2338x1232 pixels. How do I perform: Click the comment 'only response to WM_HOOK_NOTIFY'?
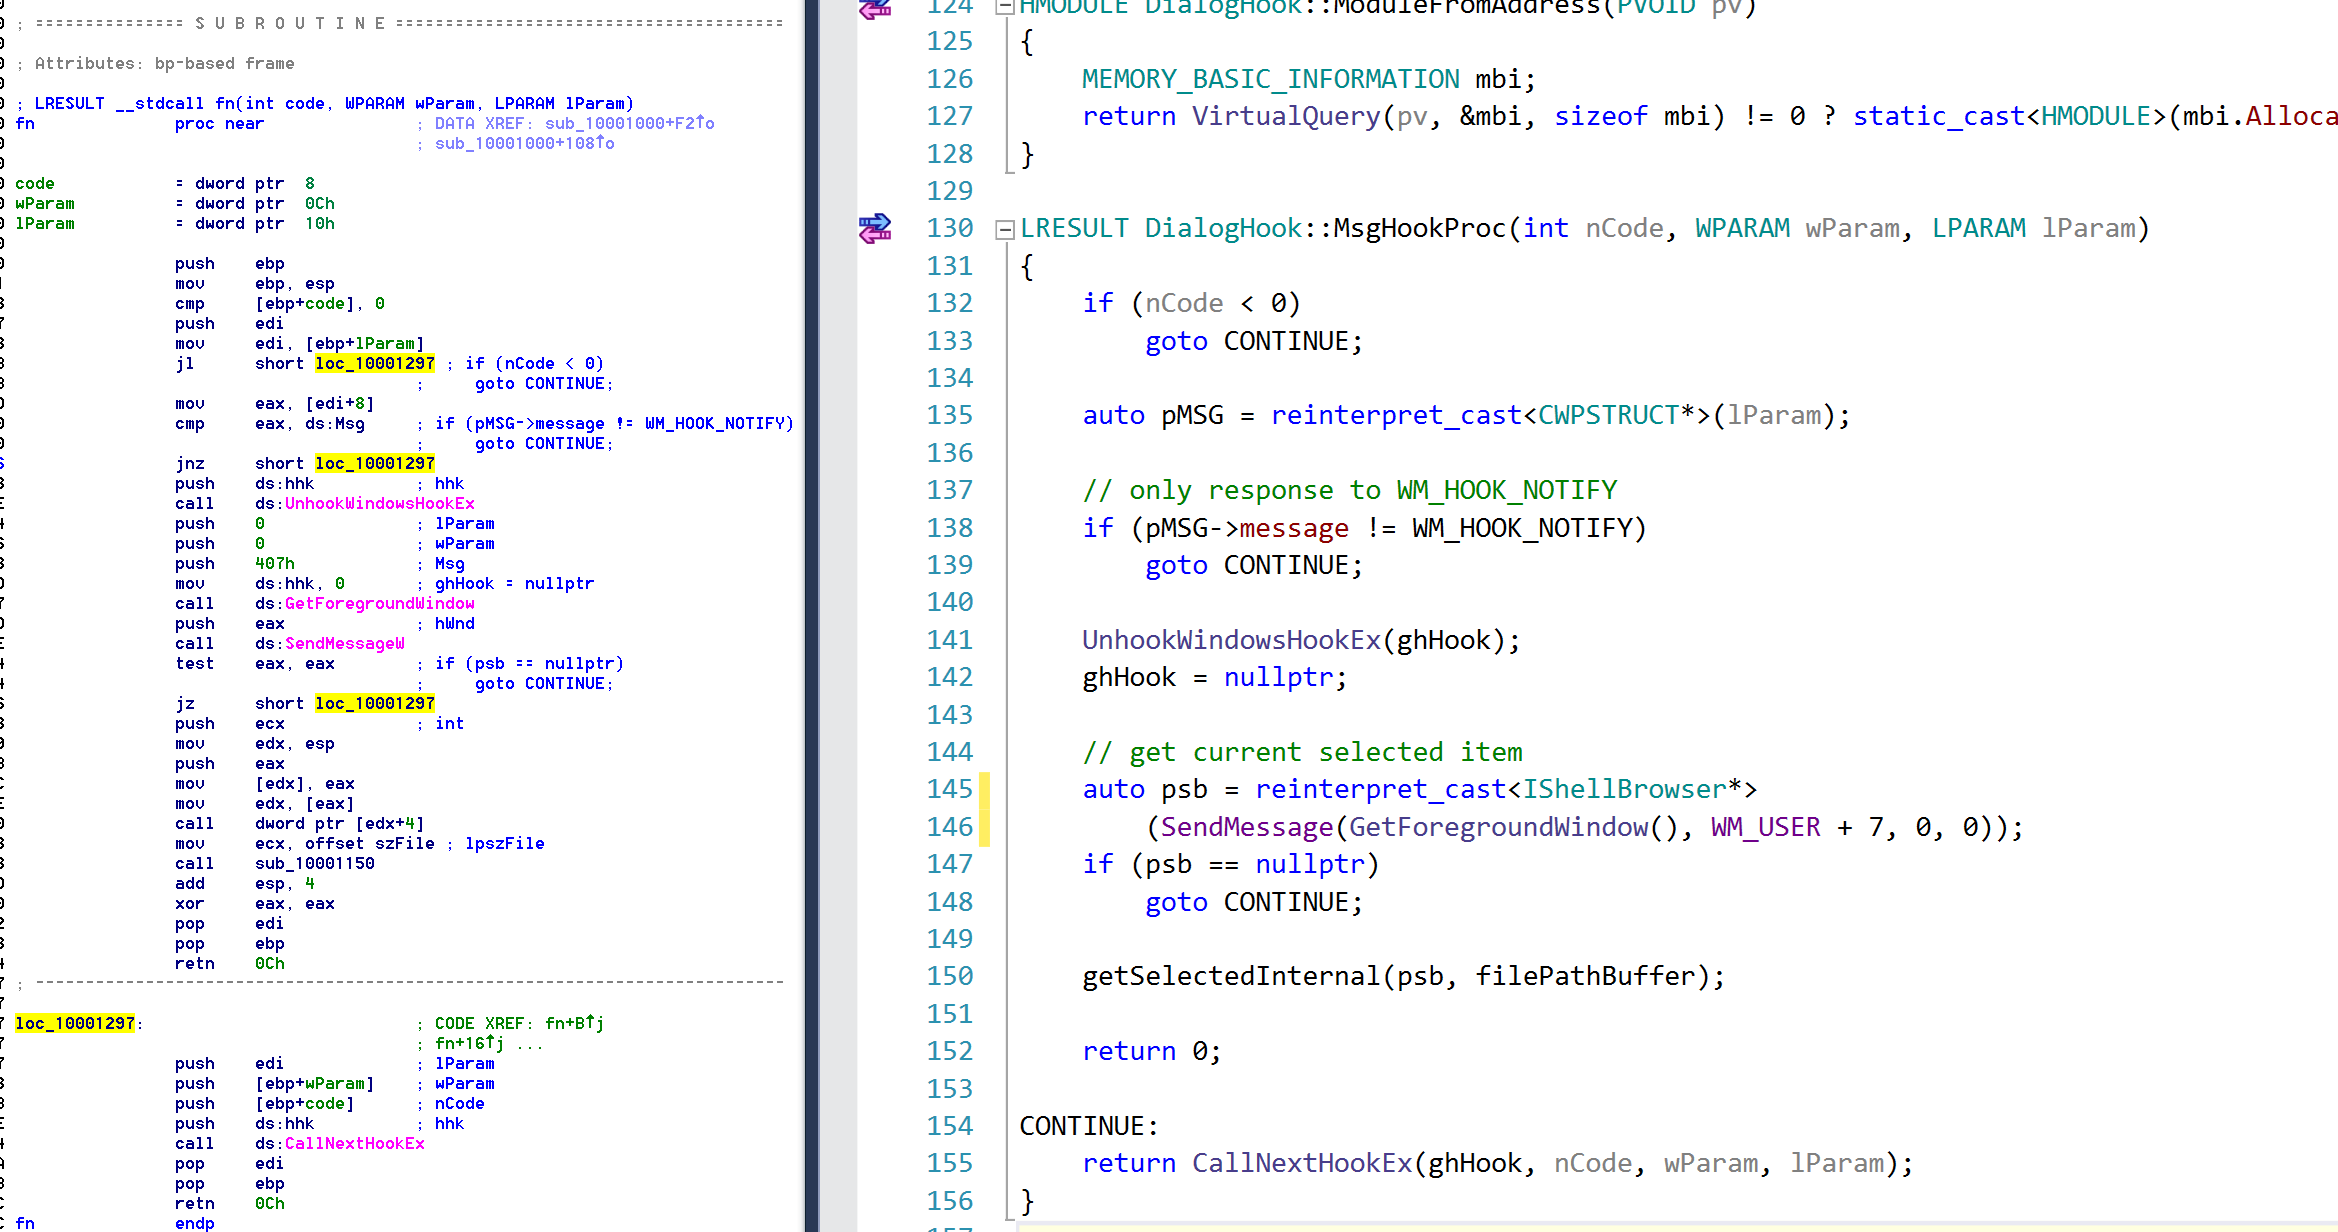[x=1350, y=490]
